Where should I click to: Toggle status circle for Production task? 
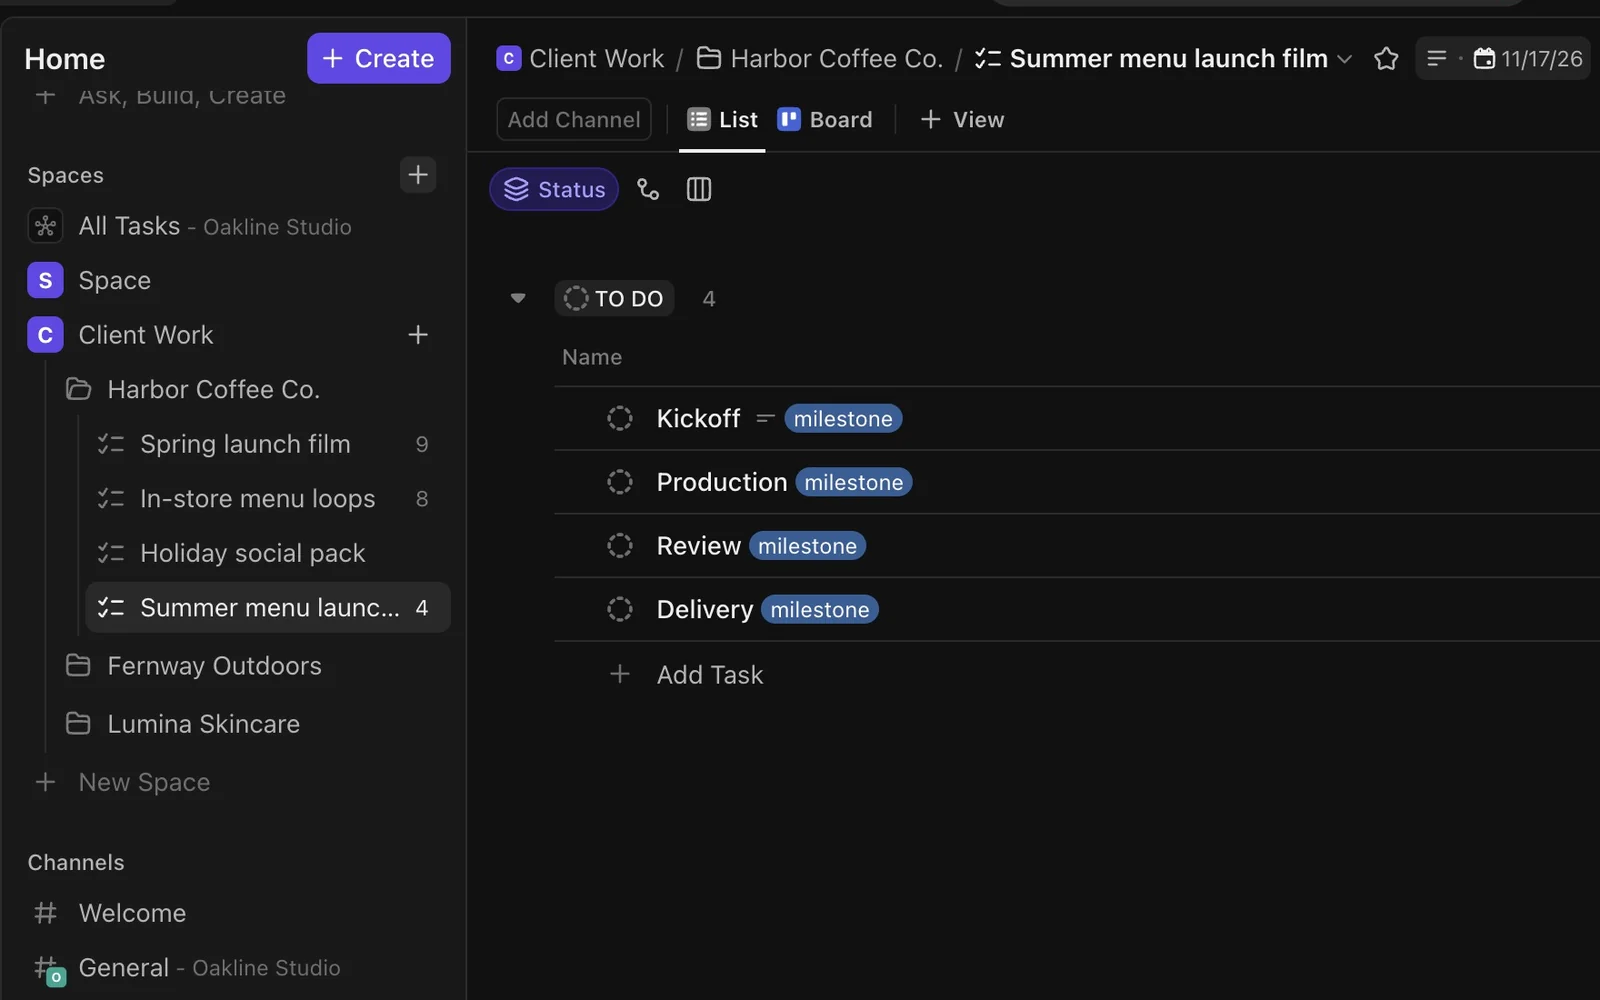(x=620, y=482)
